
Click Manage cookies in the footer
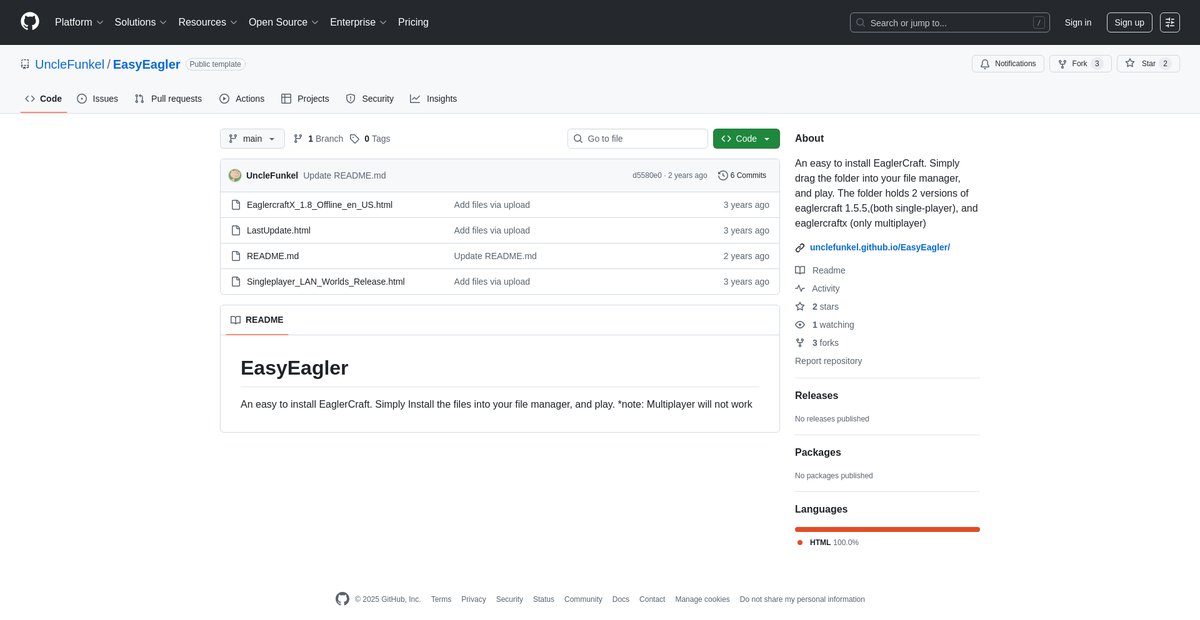pyautogui.click(x=702, y=599)
